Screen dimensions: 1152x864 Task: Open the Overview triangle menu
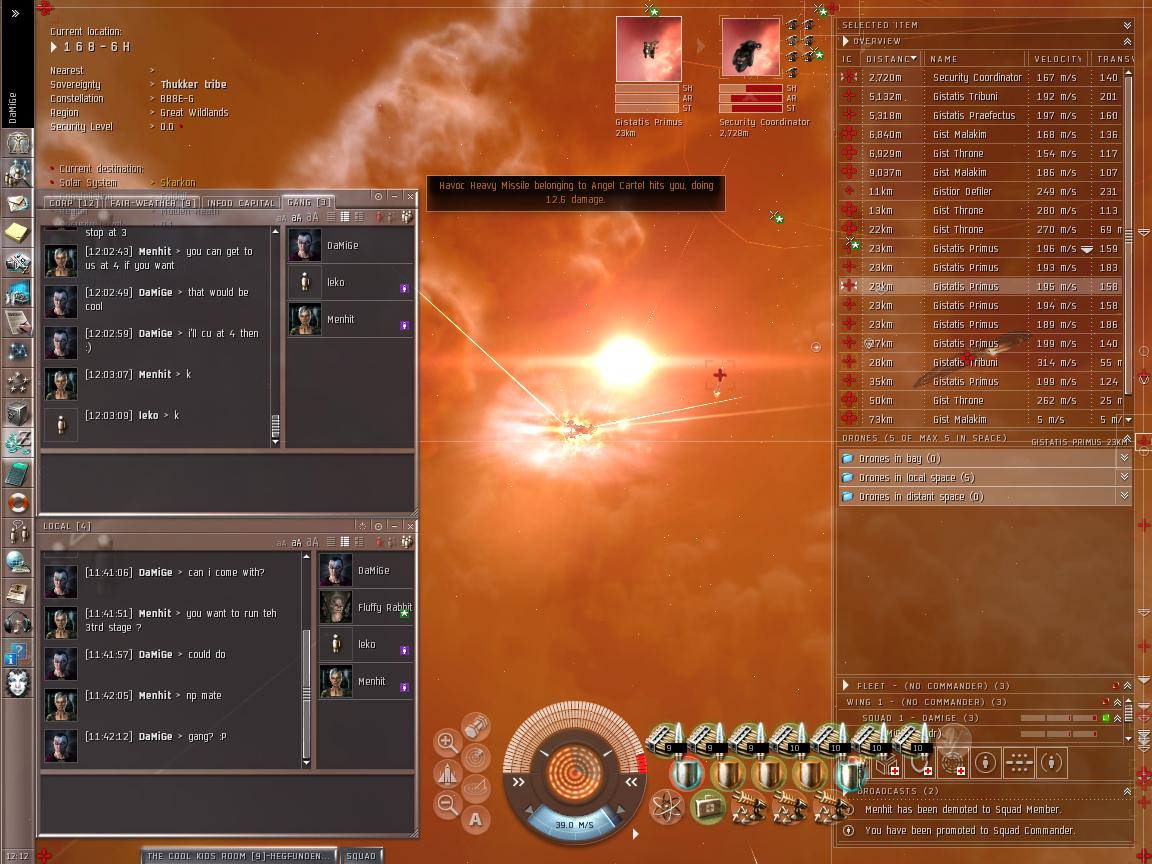pyautogui.click(x=846, y=41)
